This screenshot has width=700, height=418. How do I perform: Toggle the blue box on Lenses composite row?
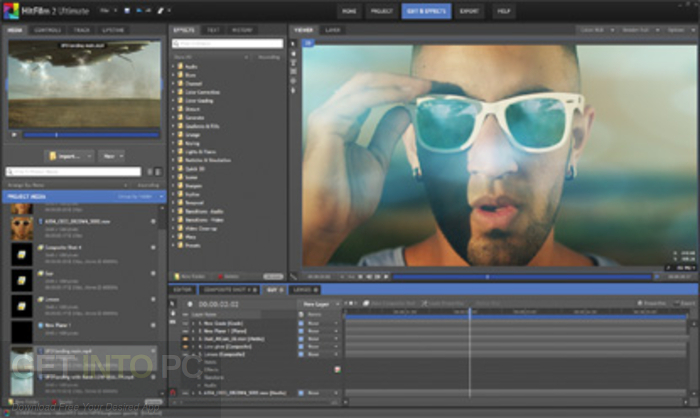(301, 354)
